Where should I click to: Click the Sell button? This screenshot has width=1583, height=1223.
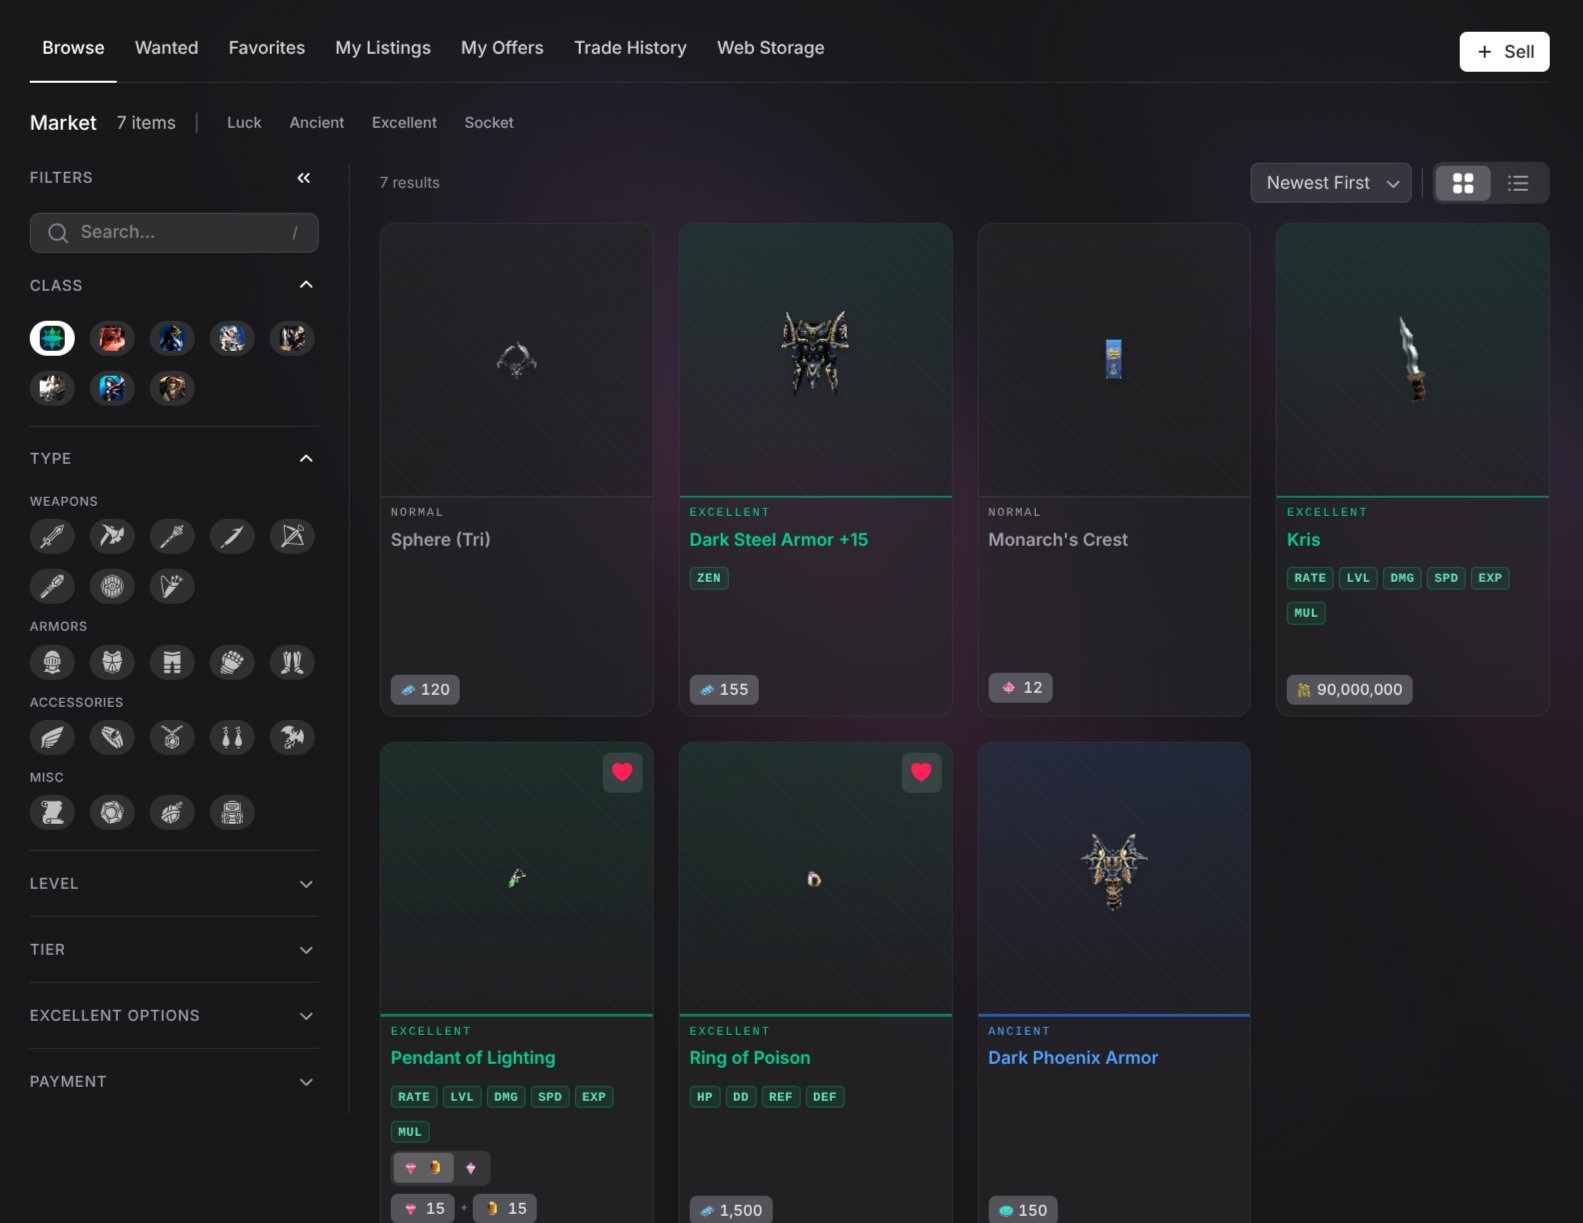[1504, 52]
